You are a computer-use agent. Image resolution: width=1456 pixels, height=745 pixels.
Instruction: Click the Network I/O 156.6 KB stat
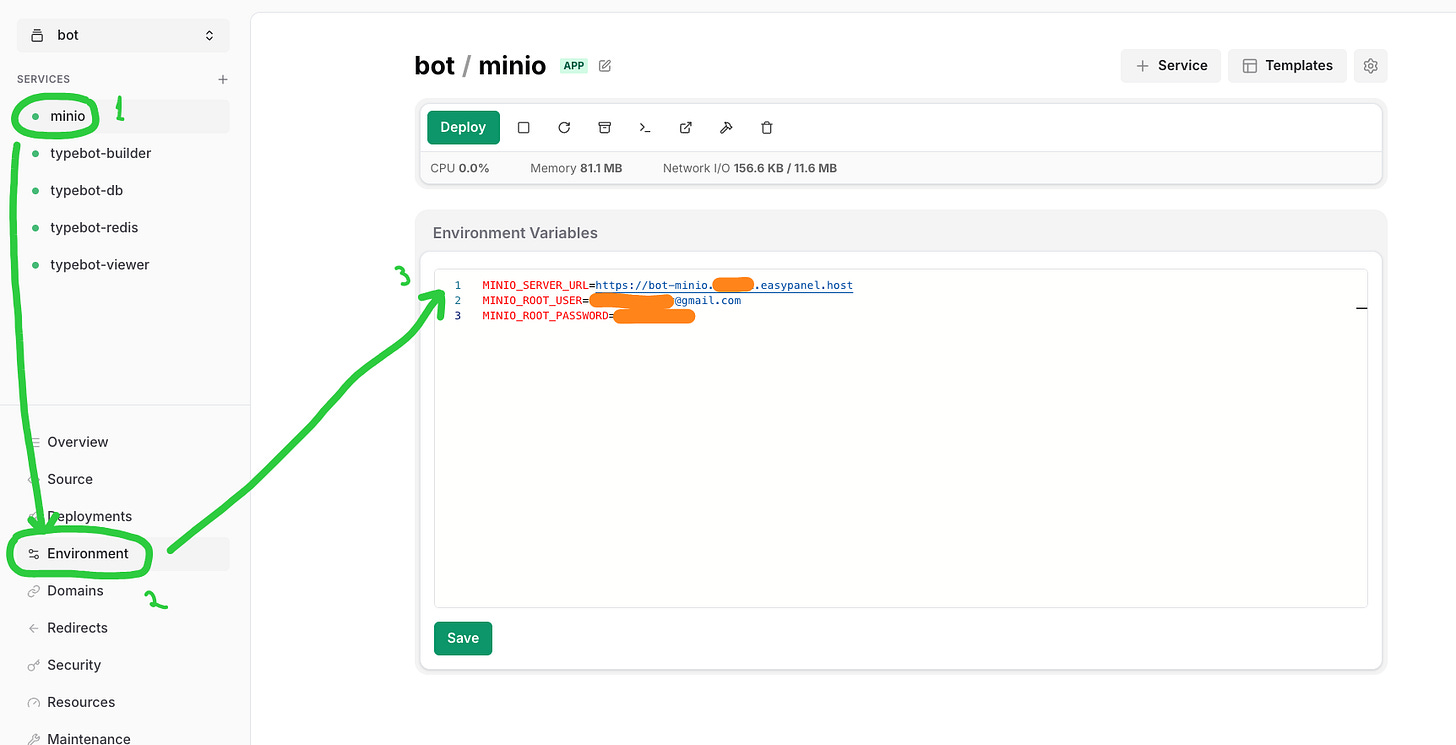click(x=750, y=168)
